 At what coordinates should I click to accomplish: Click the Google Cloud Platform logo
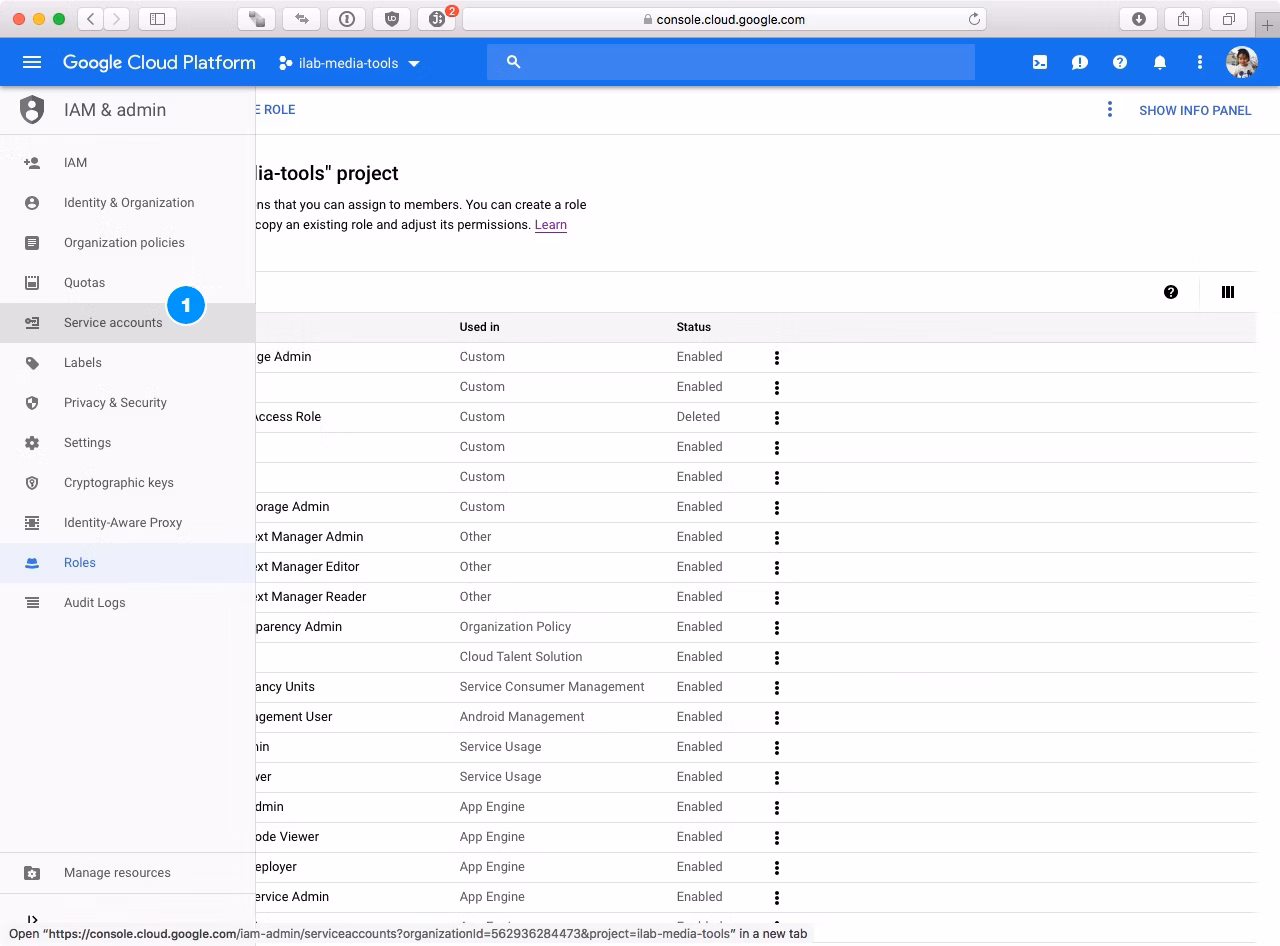click(159, 62)
